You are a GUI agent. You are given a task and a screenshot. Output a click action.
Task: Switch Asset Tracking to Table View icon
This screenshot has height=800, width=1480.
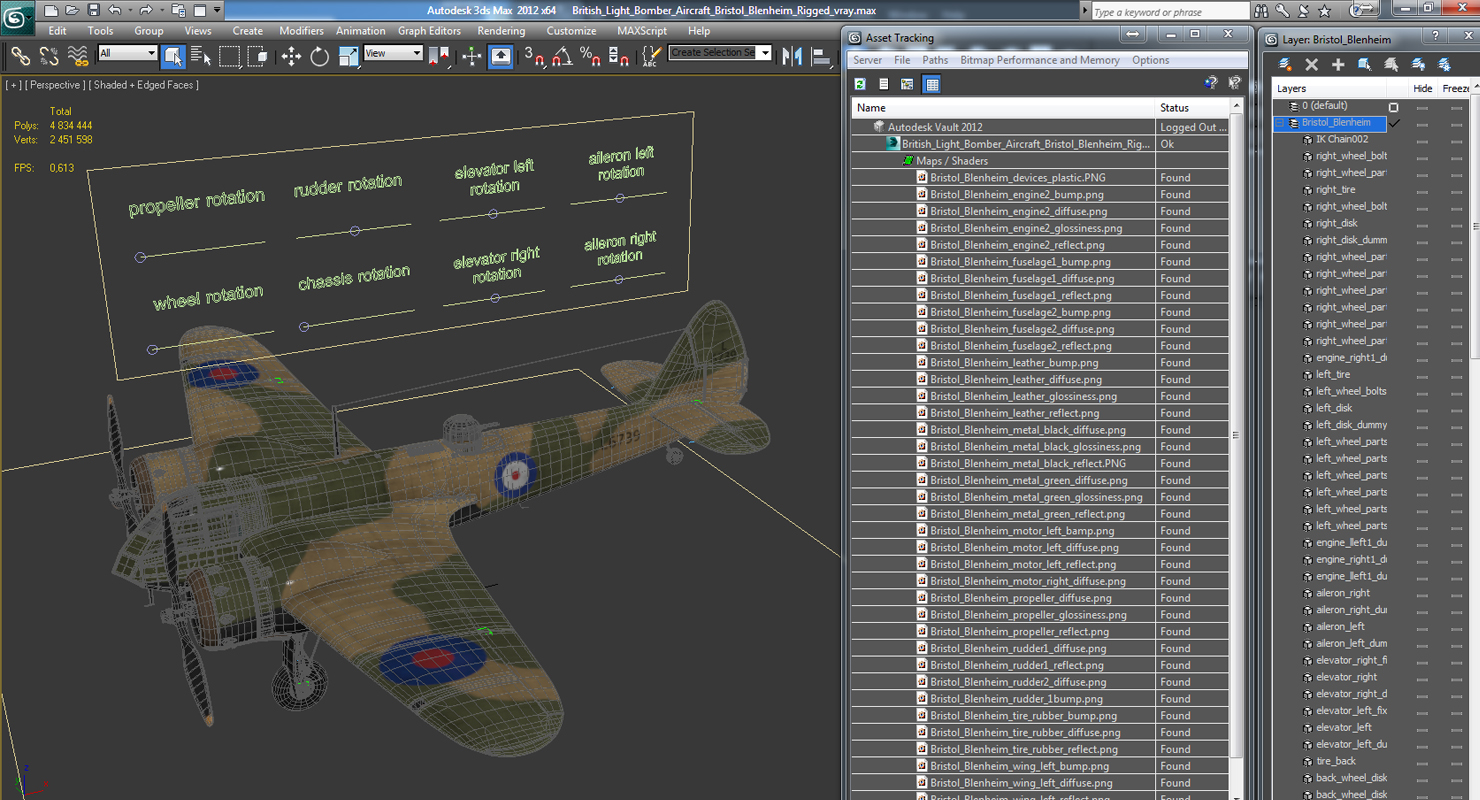point(932,84)
